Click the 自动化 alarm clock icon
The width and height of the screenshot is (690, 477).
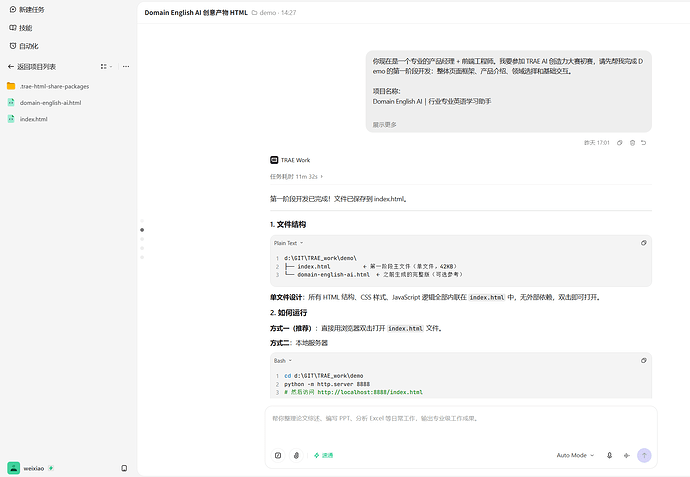coord(13,46)
